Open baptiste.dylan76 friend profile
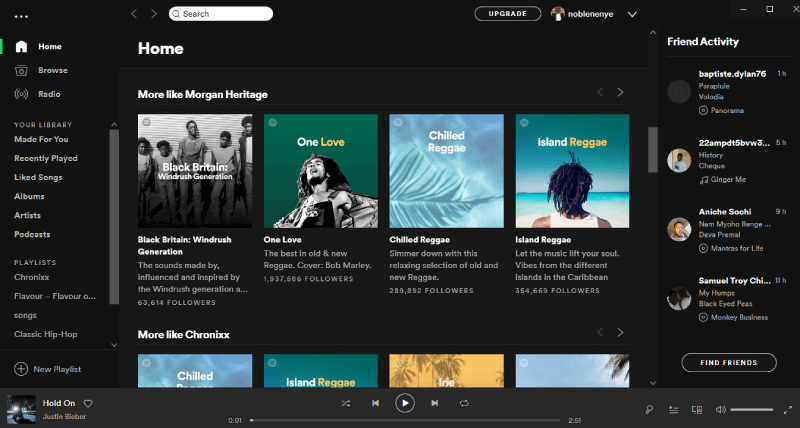This screenshot has width=800, height=428. 732,74
